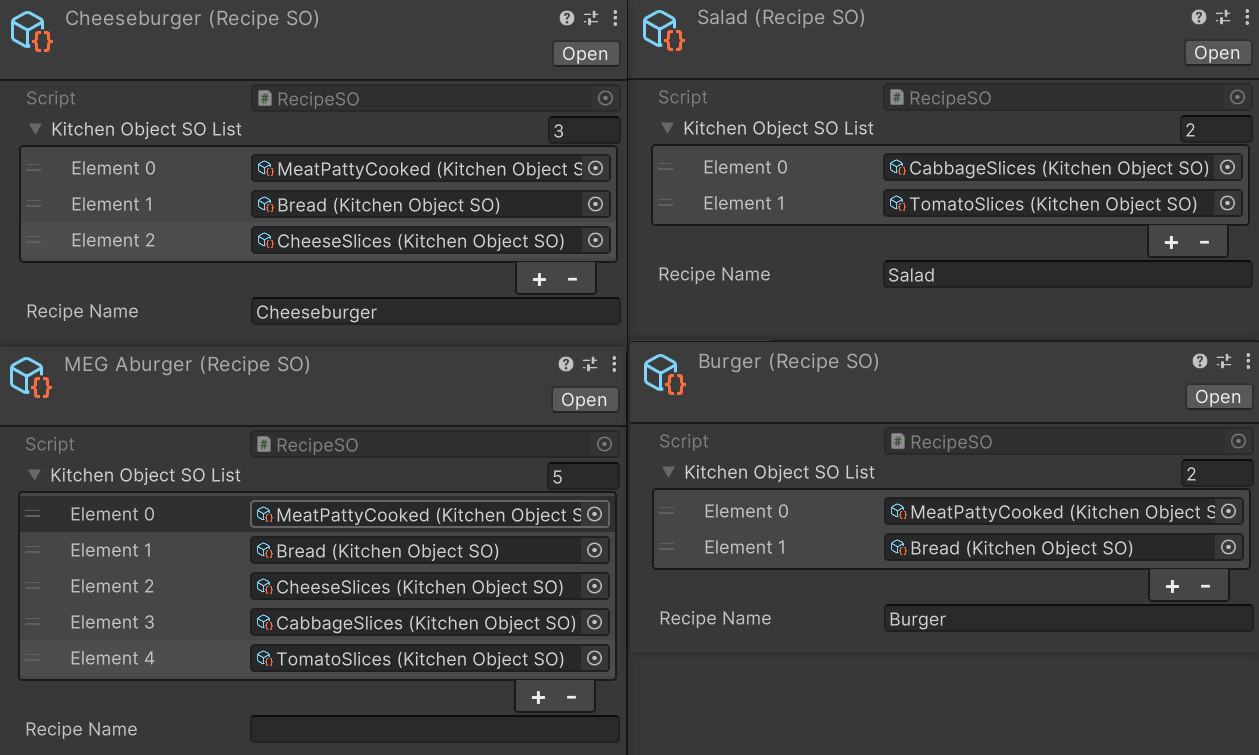Add a new element to the Salad list
The height and width of the screenshot is (755, 1259).
(x=1170, y=241)
